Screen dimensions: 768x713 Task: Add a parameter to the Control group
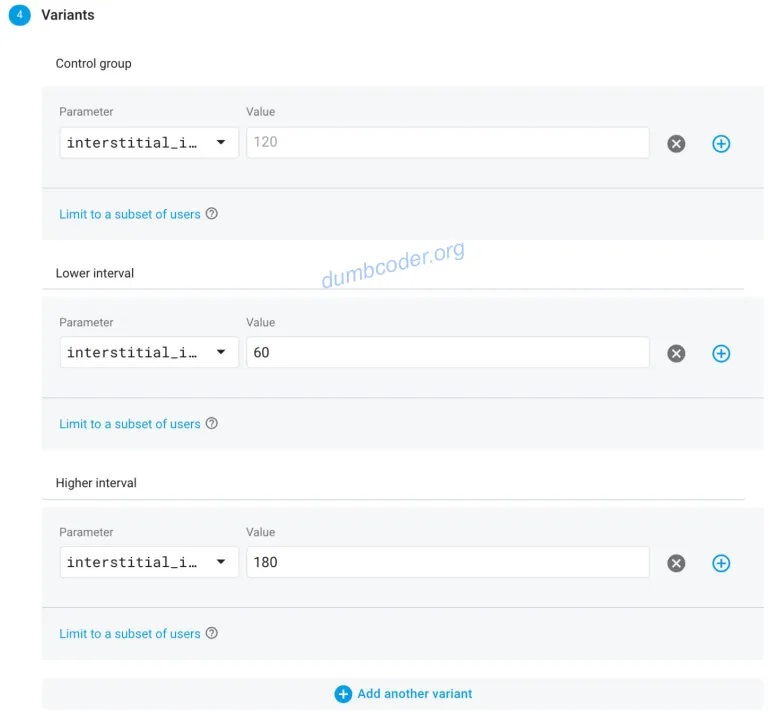(721, 143)
